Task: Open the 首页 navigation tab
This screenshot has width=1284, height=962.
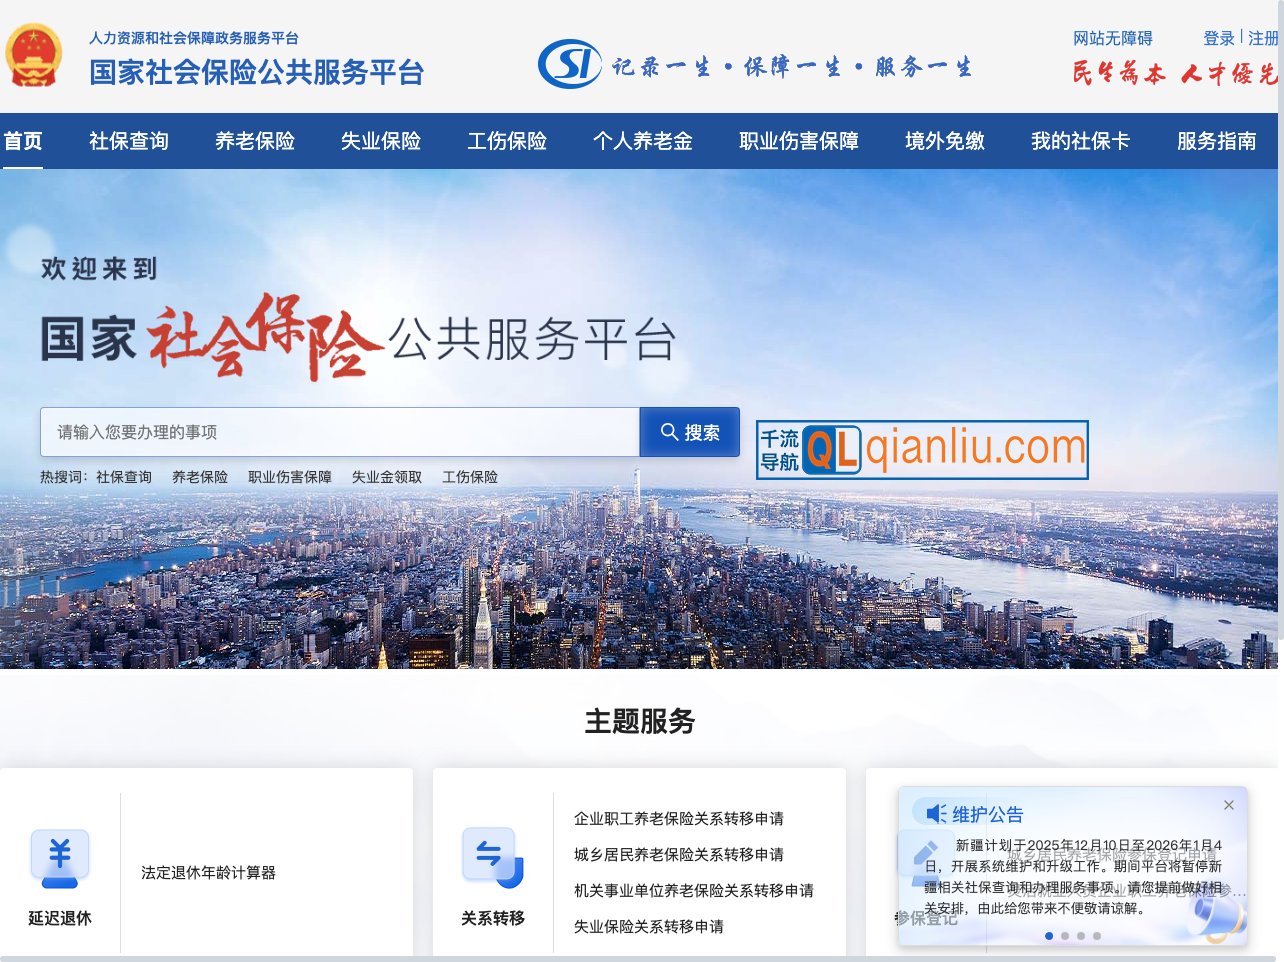Action: [24, 140]
